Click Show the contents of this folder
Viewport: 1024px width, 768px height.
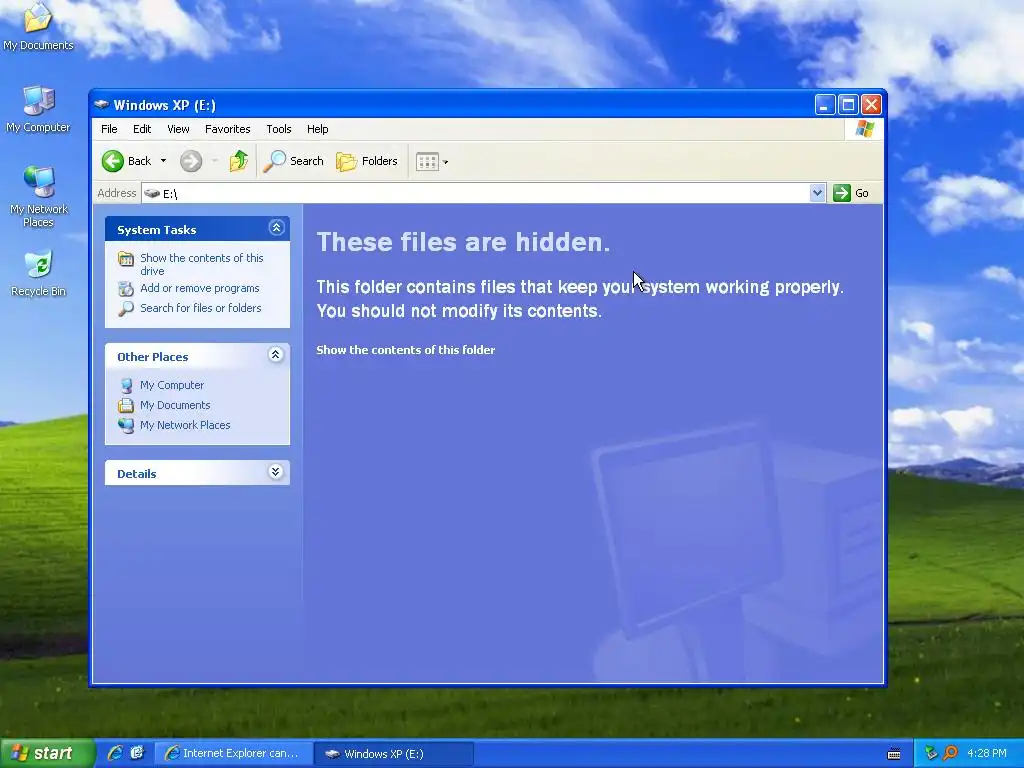tap(406, 350)
